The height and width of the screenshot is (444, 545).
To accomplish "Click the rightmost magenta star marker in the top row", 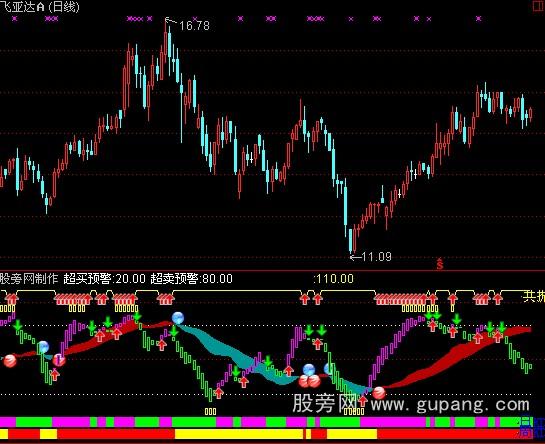I will point(479,18).
